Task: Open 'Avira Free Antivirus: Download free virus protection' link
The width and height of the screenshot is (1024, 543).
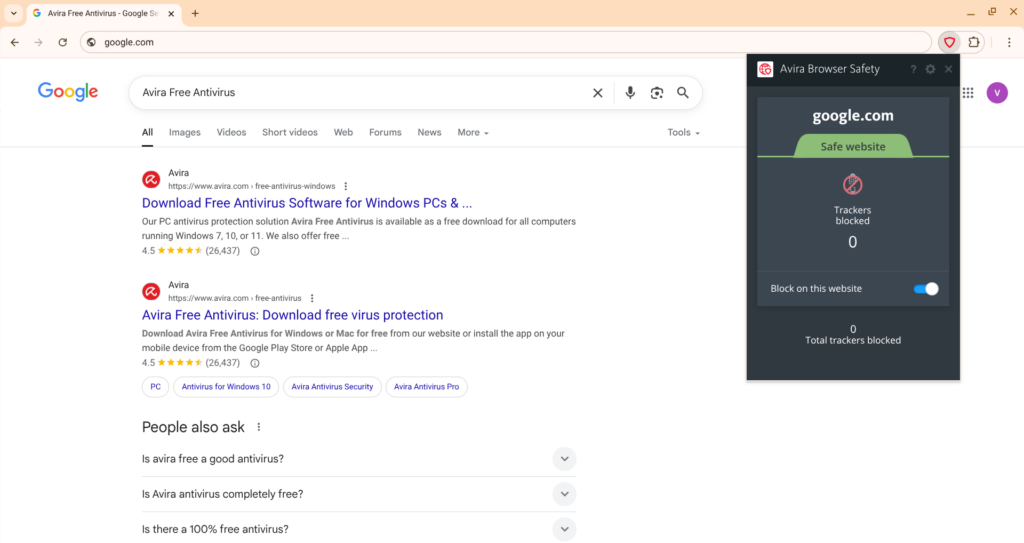Action: pyautogui.click(x=293, y=315)
